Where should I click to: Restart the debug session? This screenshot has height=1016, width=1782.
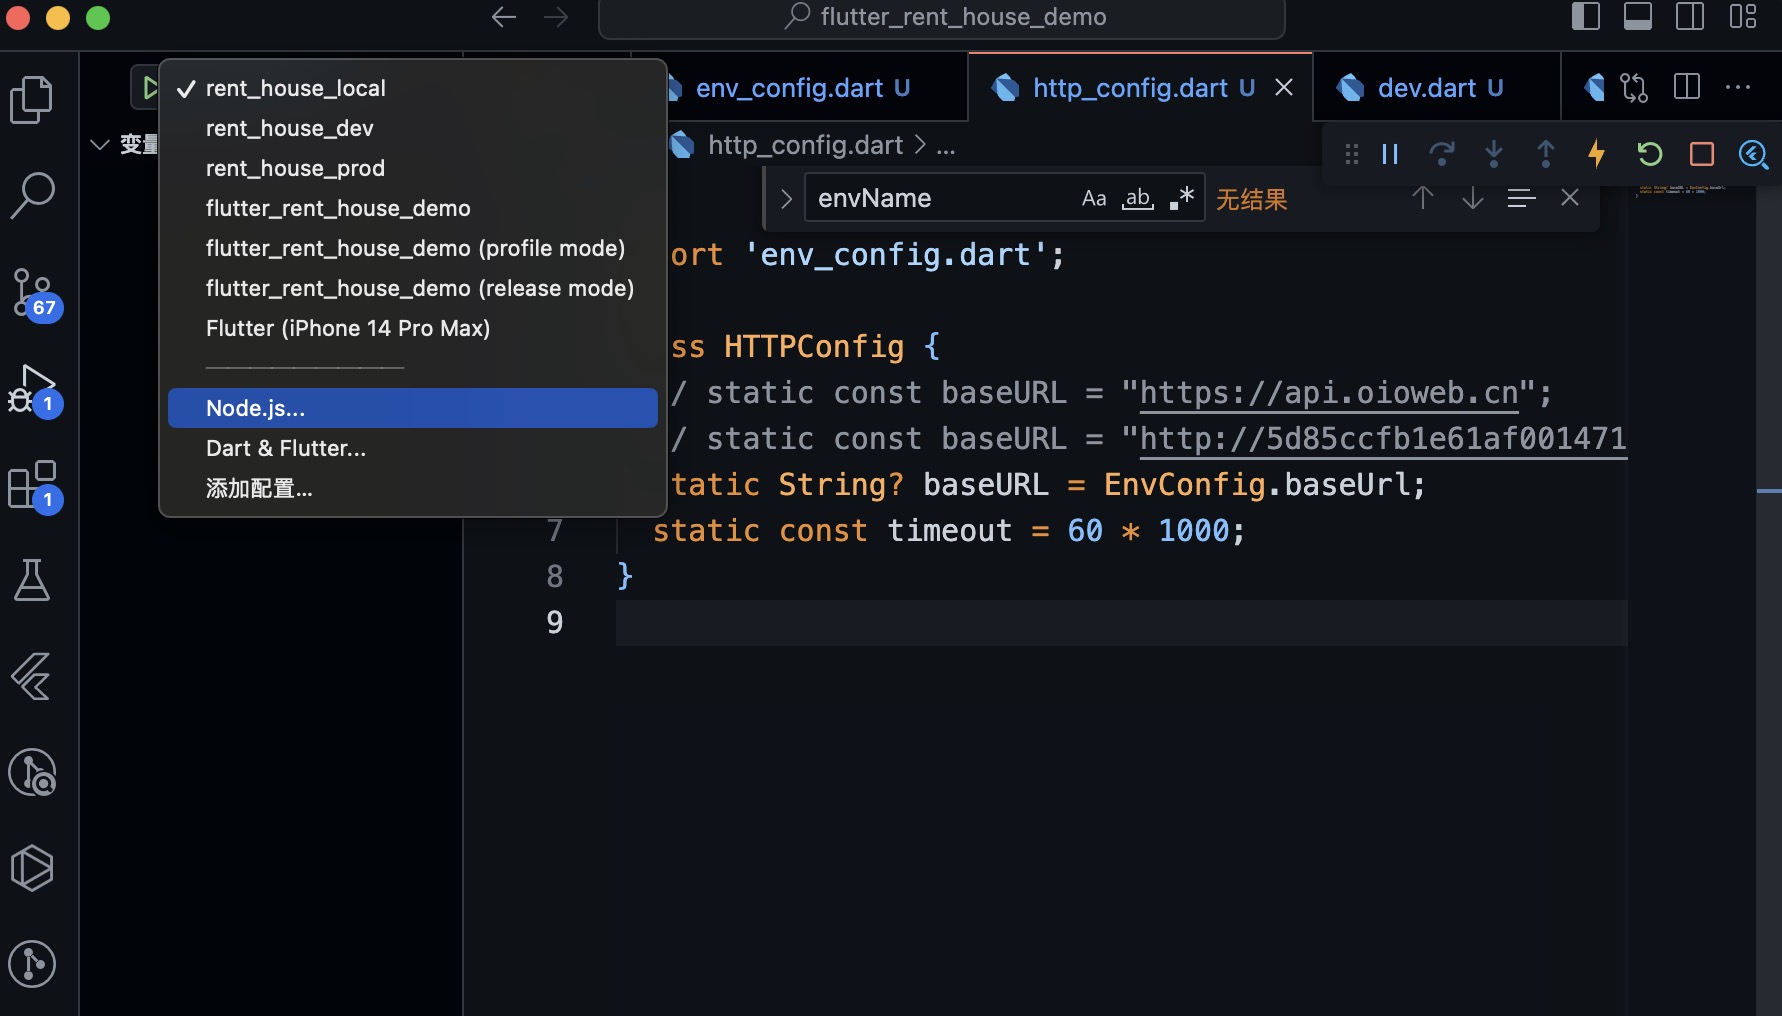click(x=1650, y=154)
